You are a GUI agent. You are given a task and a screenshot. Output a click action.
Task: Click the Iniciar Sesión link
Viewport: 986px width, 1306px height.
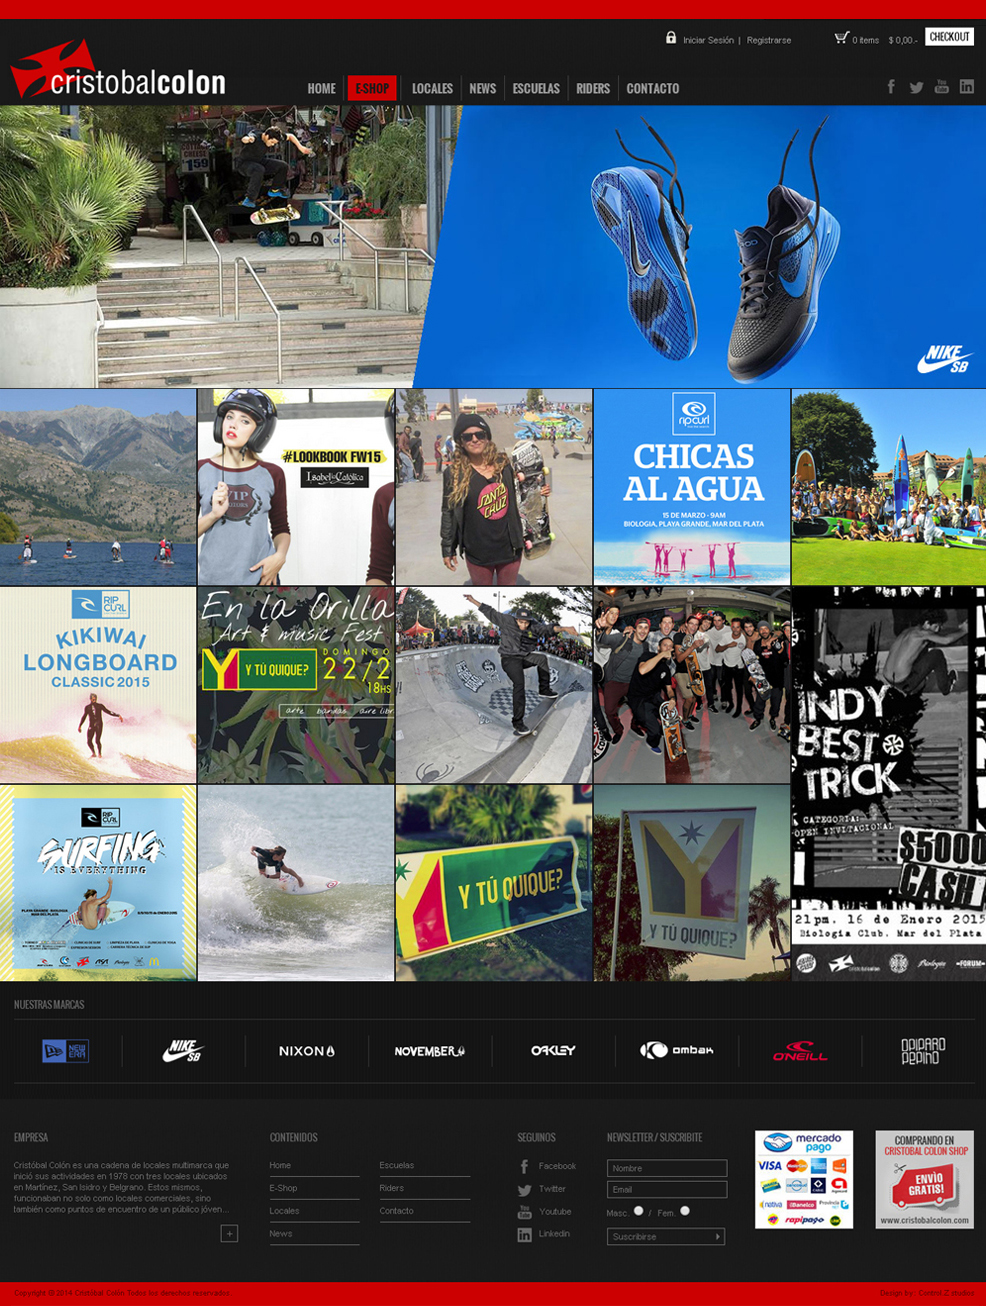(x=708, y=40)
